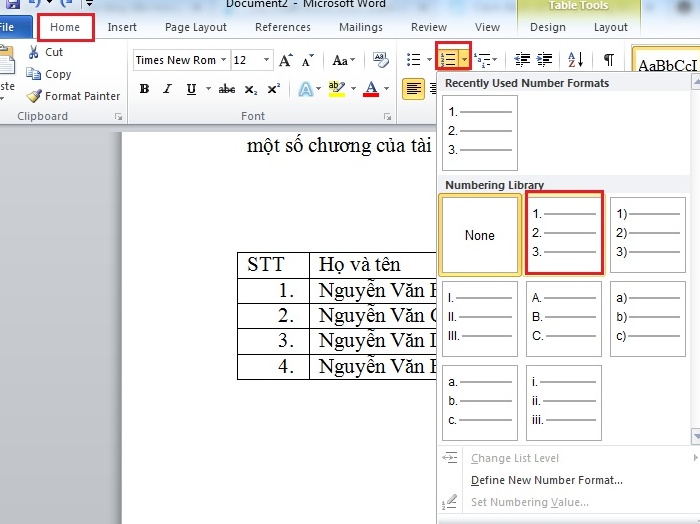700x524 pixels.
Task: Apply Text Effects with the glowing A icon
Action: [x=306, y=89]
